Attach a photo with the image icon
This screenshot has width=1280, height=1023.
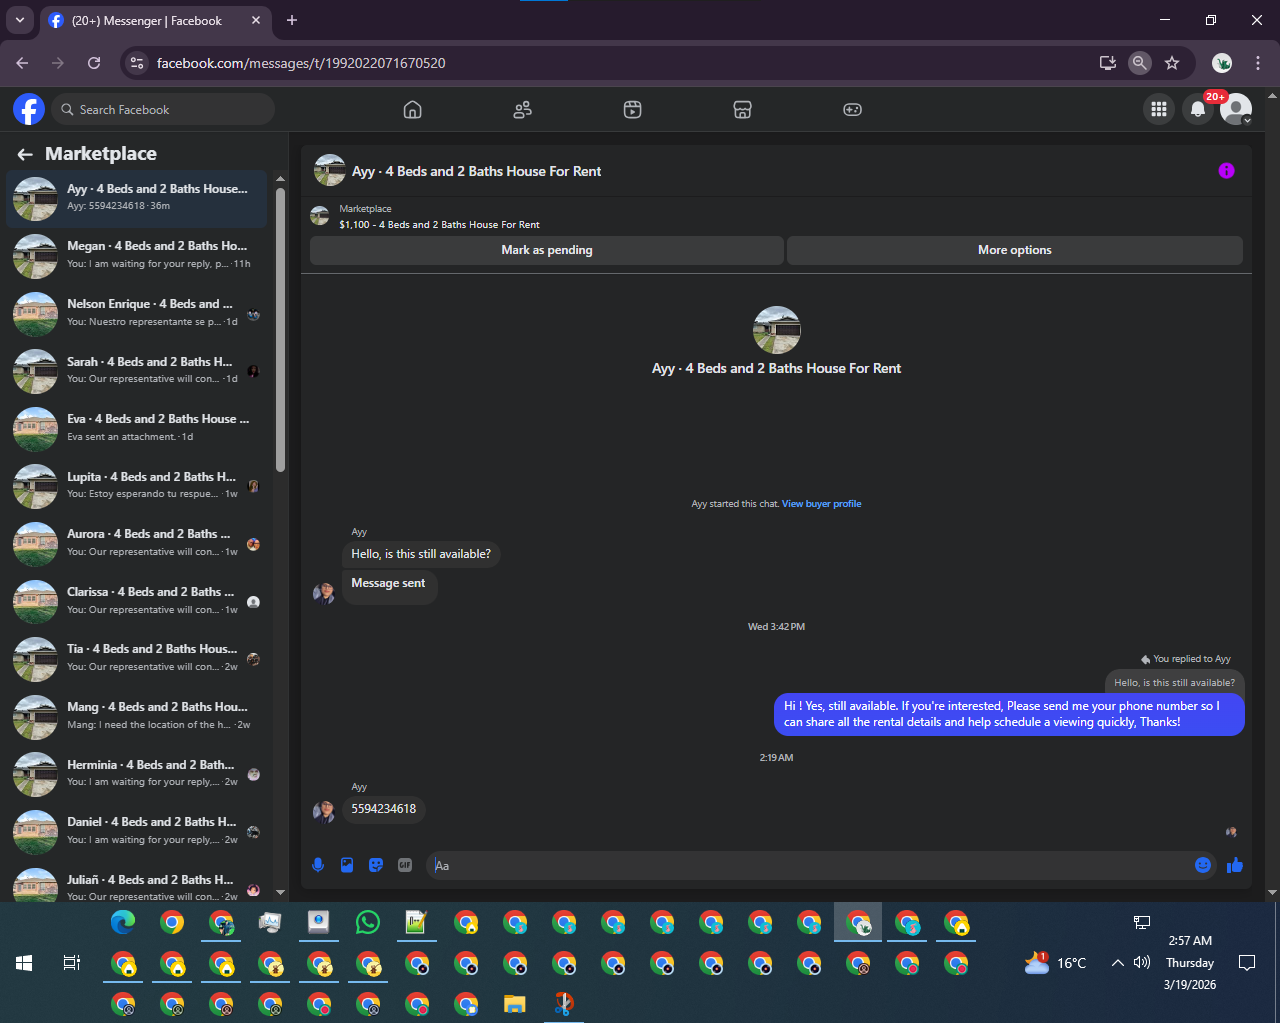[347, 865]
